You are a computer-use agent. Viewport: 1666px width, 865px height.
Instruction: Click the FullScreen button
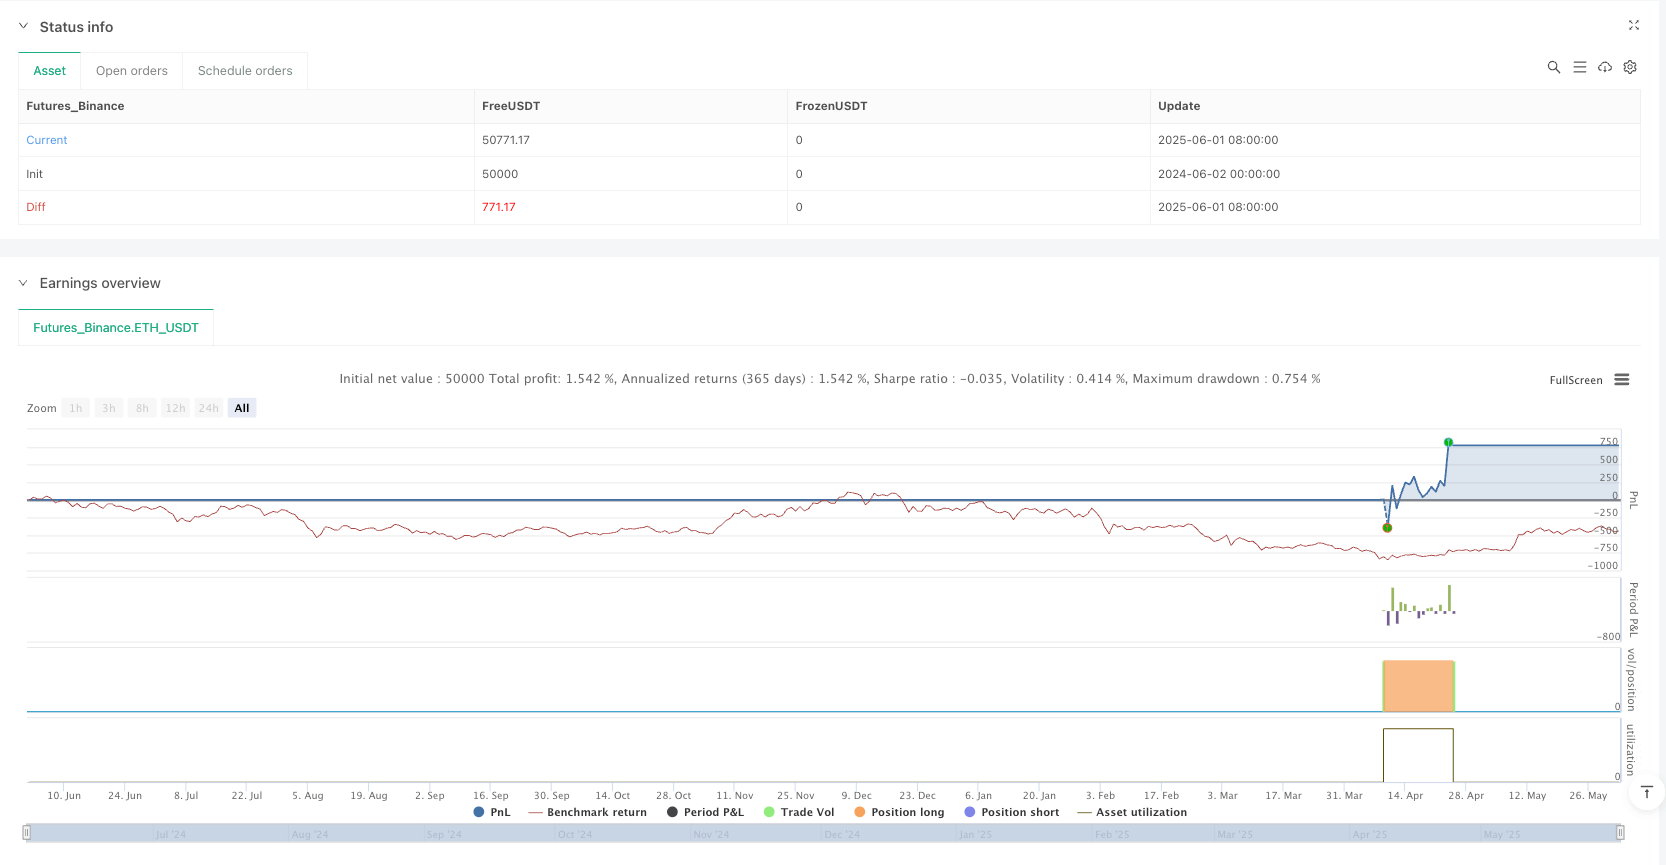1575,380
